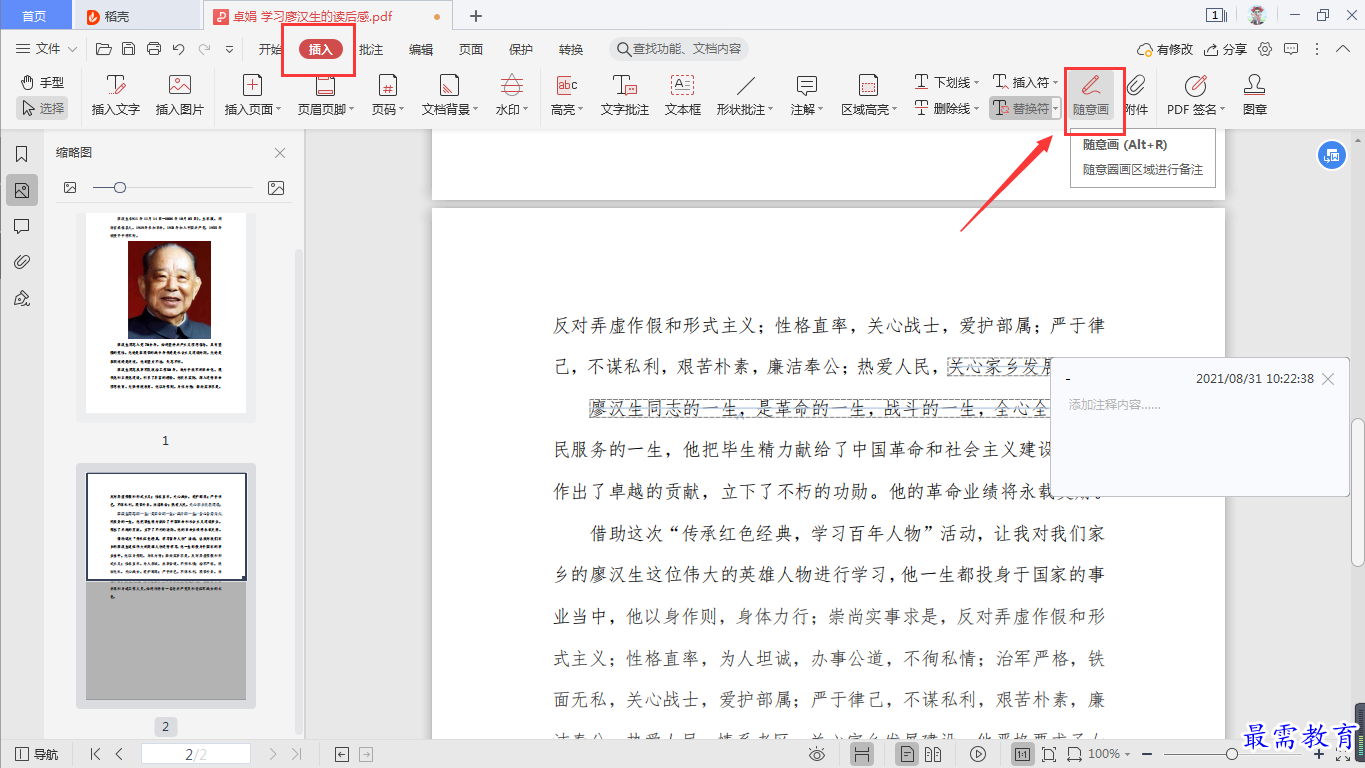Open the 开始 ribbon tab
Viewport: 1365px width, 768px height.
271,49
